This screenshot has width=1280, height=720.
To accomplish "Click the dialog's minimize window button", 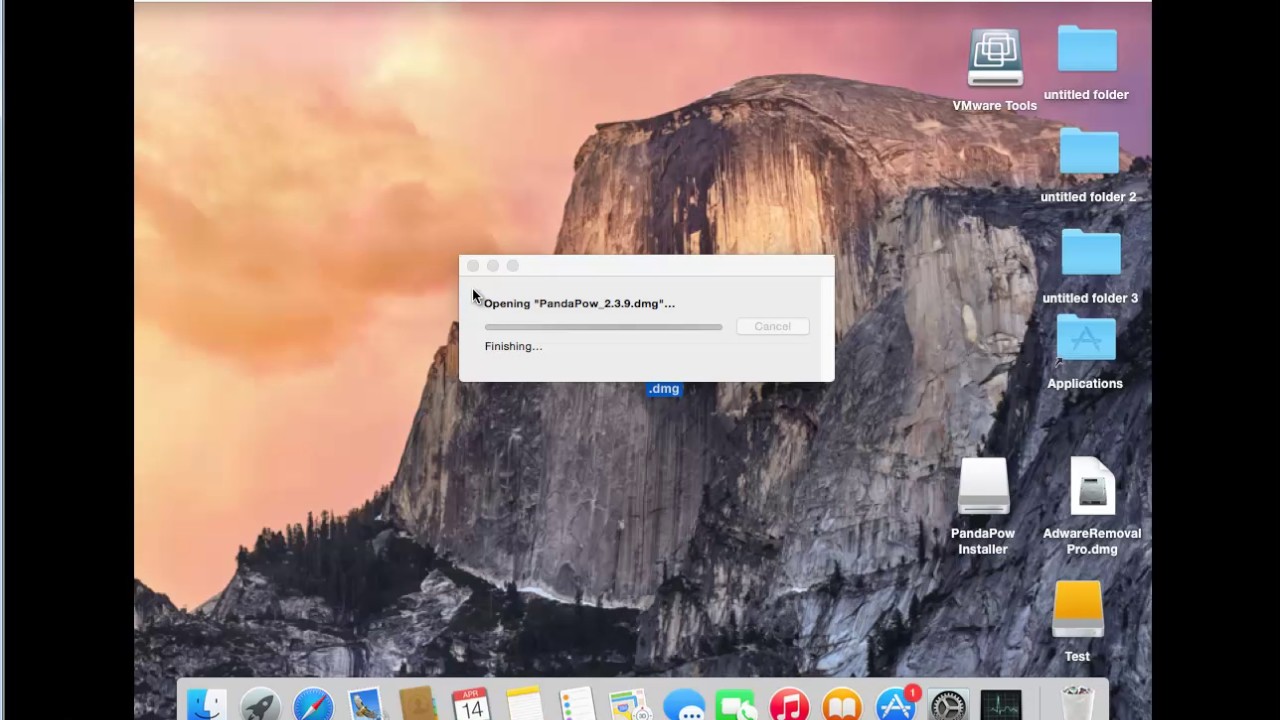I will click(x=493, y=266).
